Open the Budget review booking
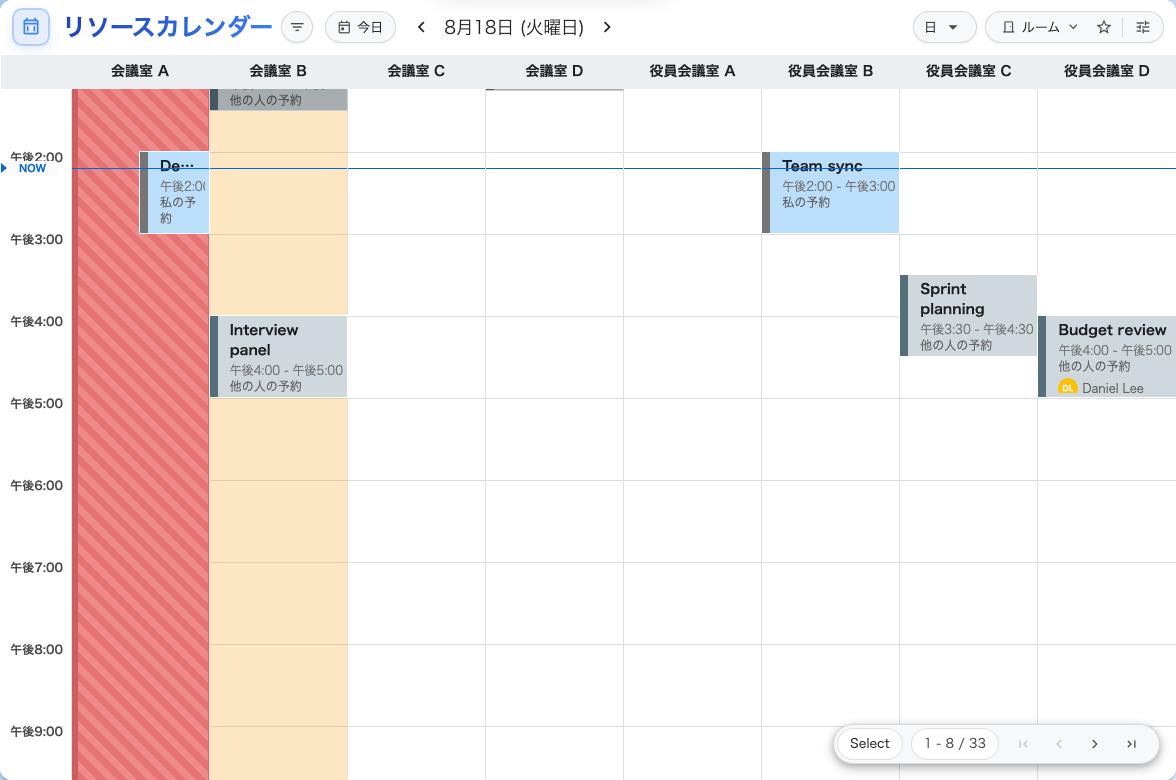This screenshot has width=1176, height=780. [1107, 356]
